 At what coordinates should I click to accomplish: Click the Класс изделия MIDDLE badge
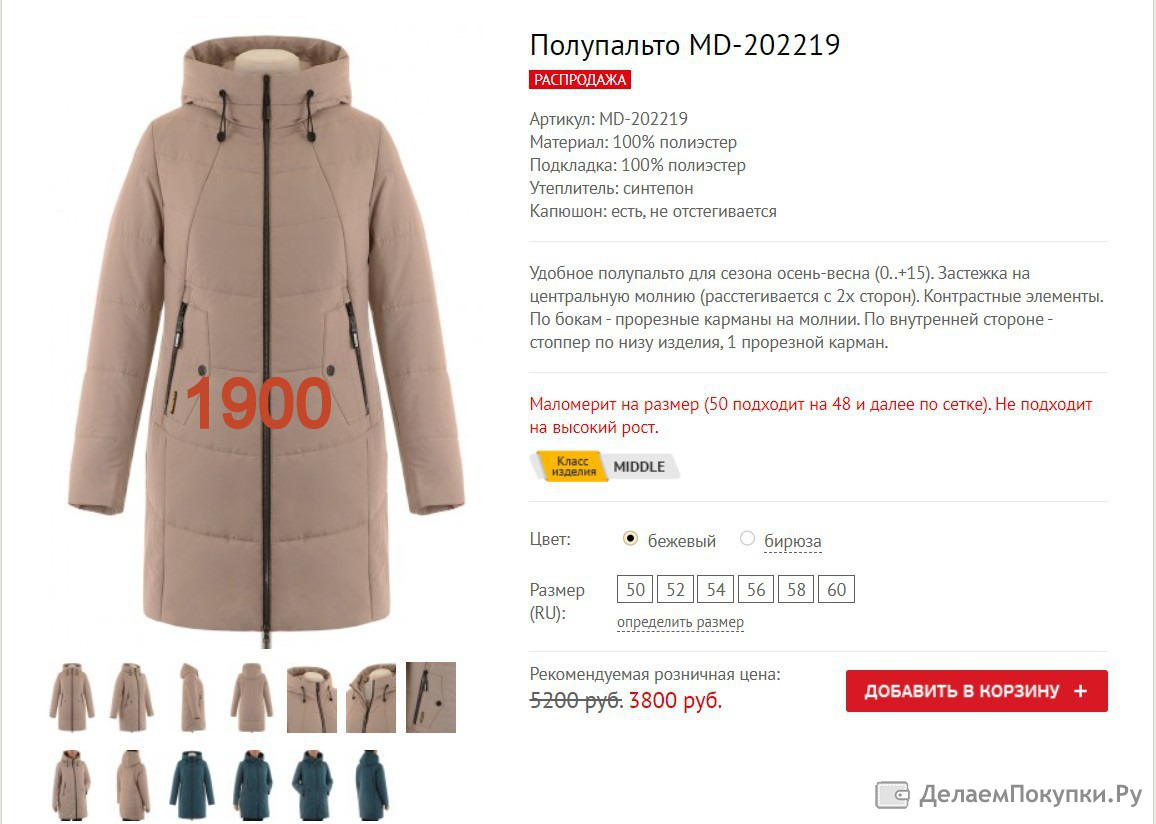(x=603, y=467)
